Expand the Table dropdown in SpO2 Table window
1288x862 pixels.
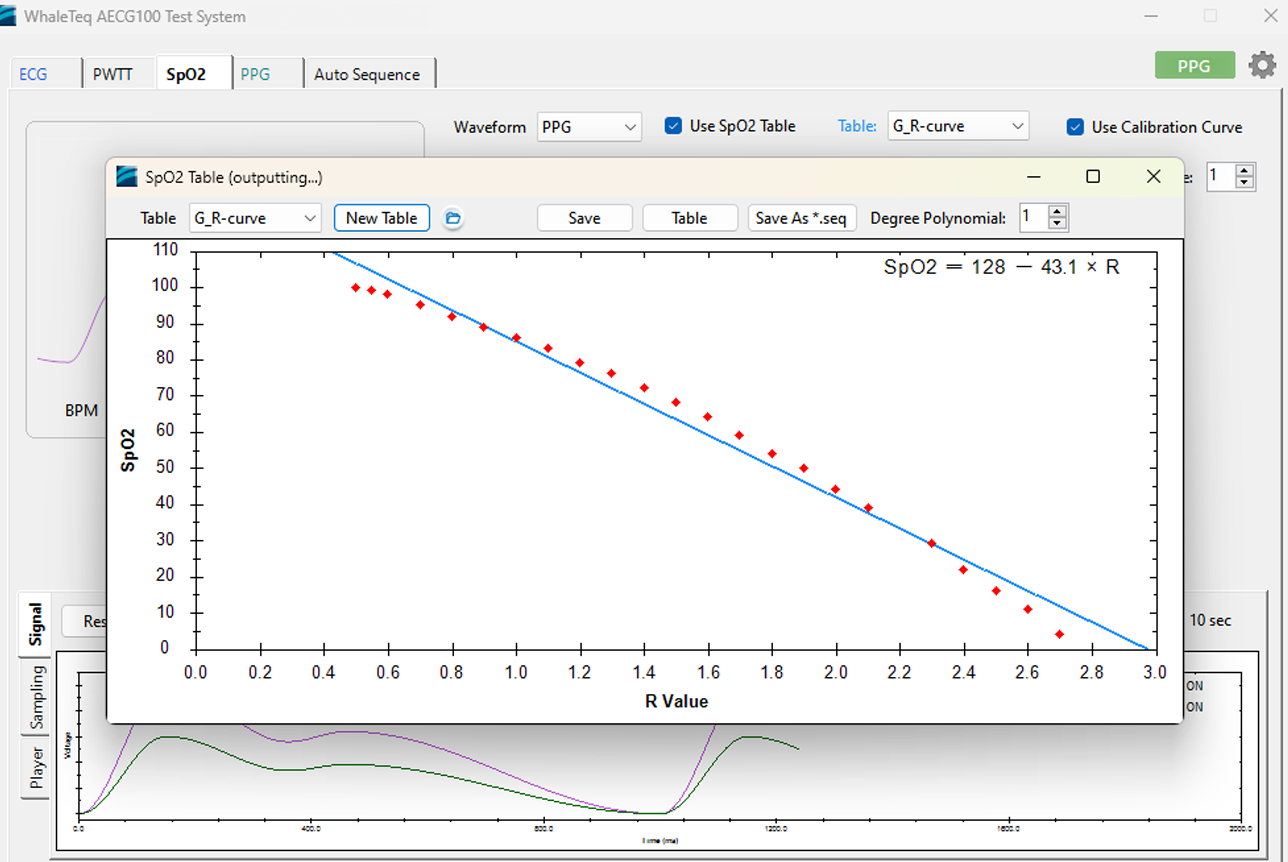click(x=255, y=218)
